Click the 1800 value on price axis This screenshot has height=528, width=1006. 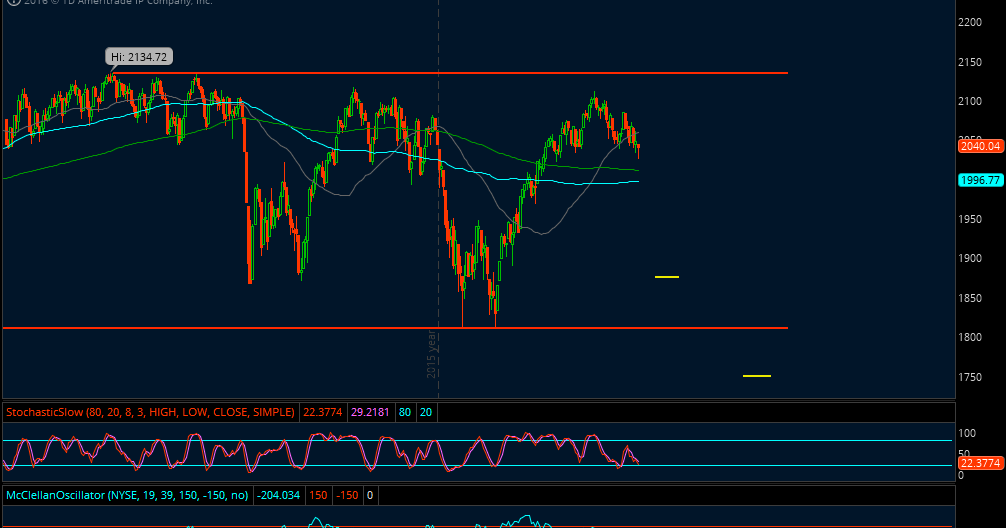969,337
